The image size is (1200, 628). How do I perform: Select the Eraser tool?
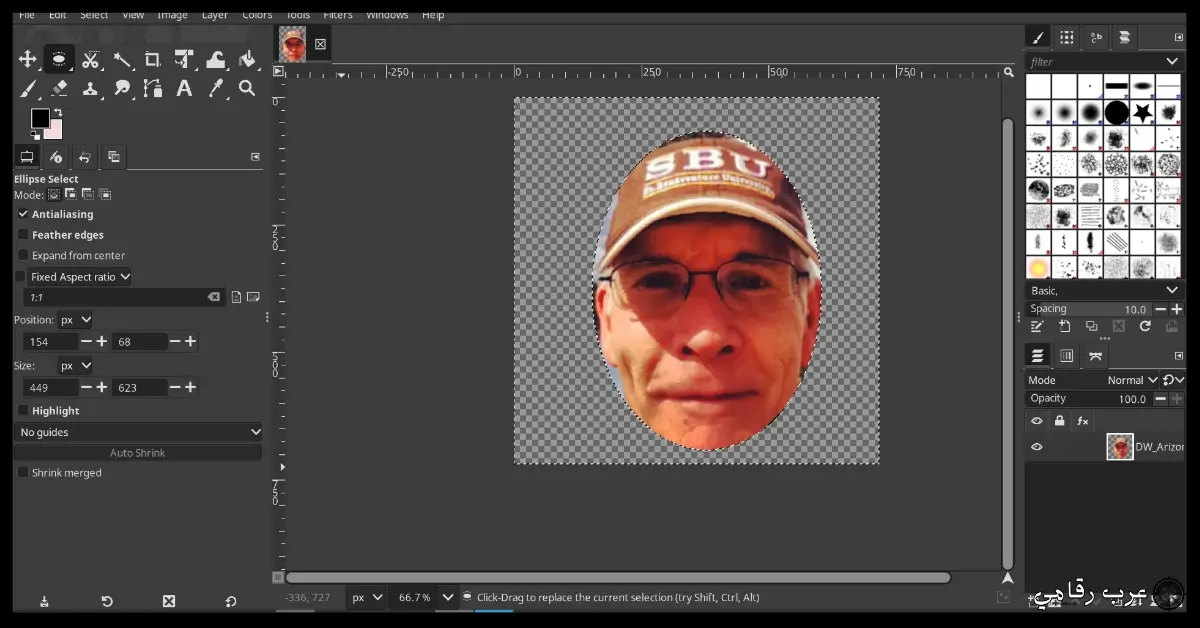pyautogui.click(x=58, y=88)
